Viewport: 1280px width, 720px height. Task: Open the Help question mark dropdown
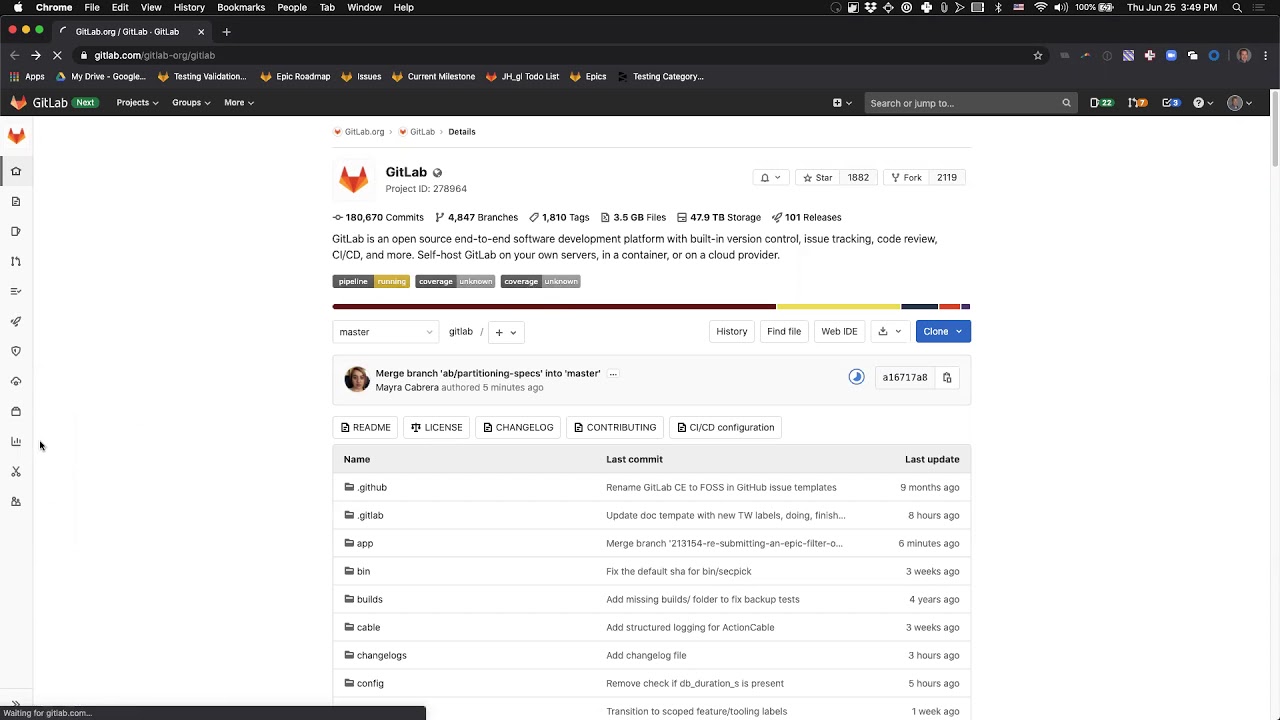click(x=1203, y=102)
